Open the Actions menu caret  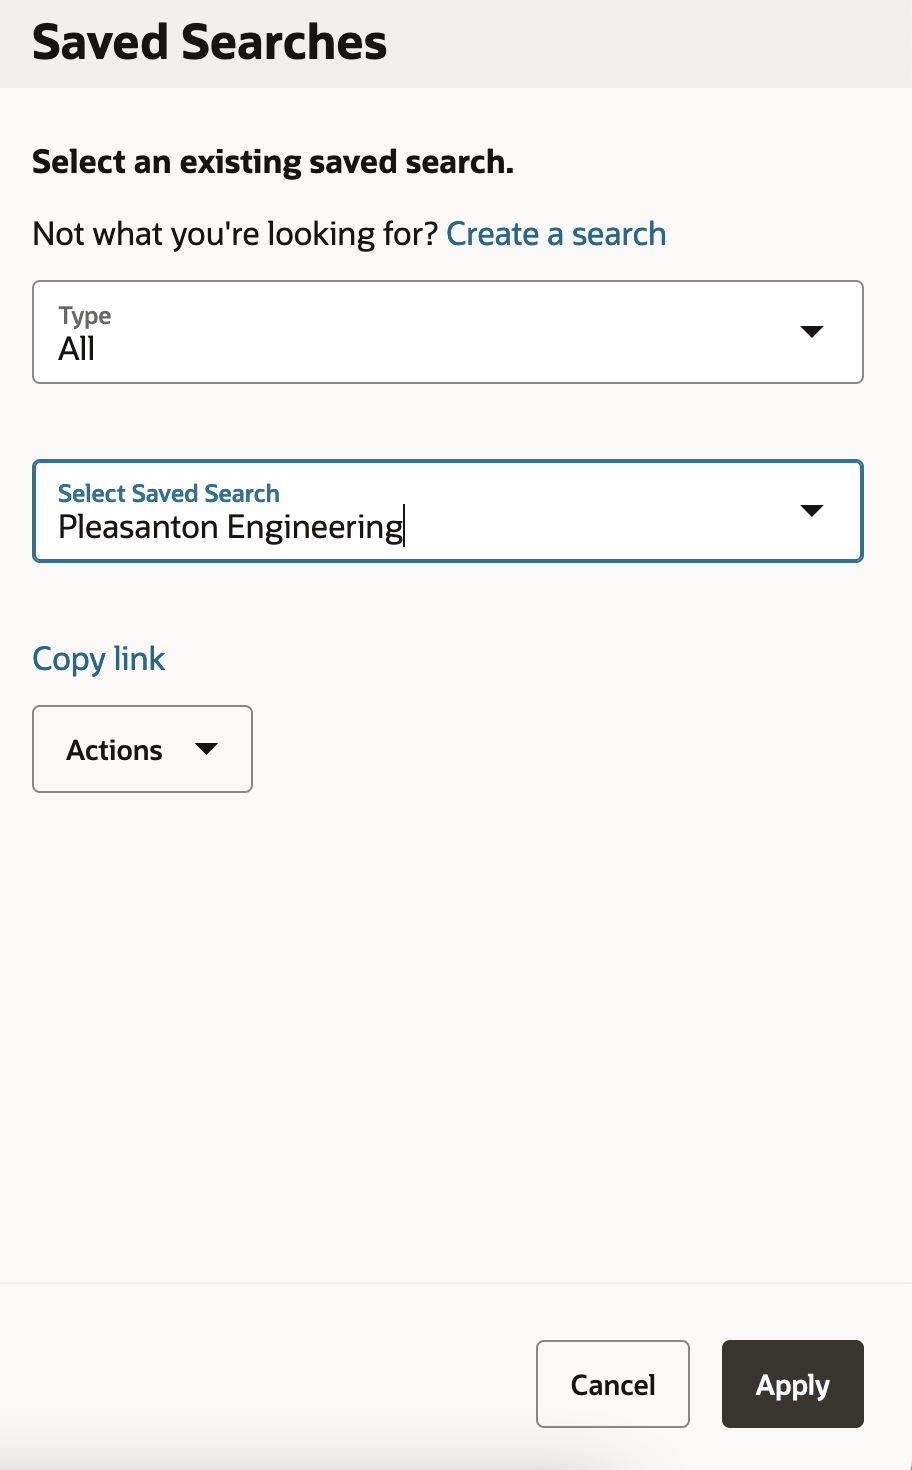[x=207, y=749]
